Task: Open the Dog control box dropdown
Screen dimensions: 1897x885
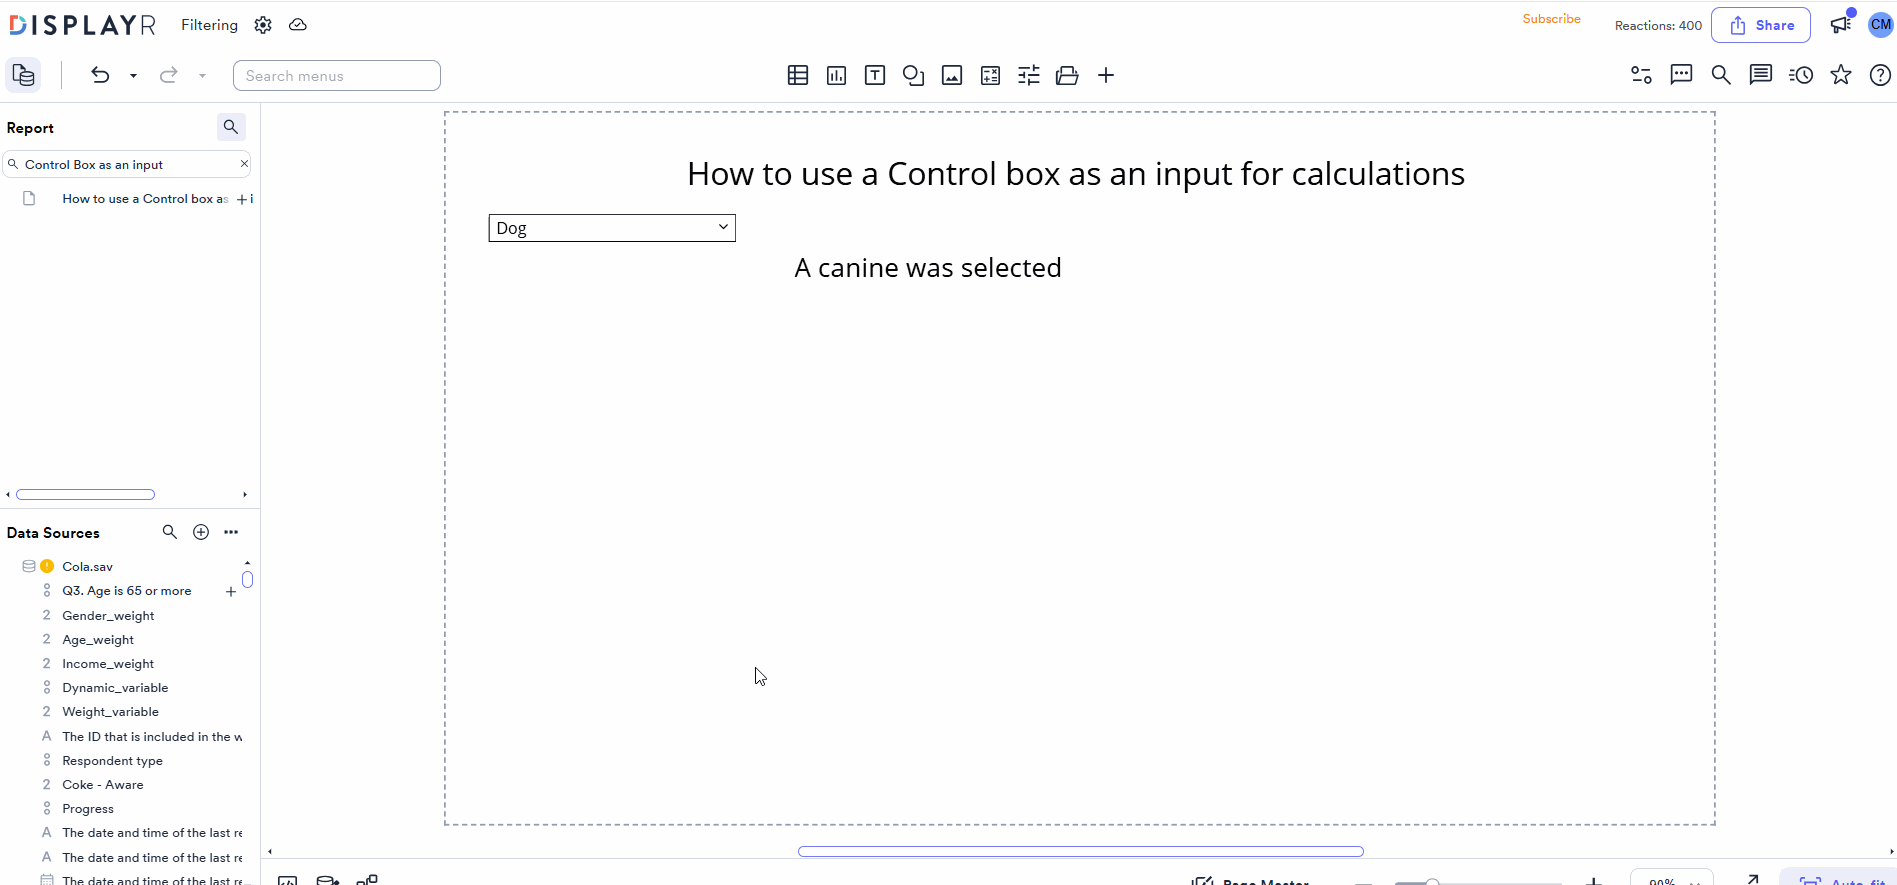Action: pos(612,228)
